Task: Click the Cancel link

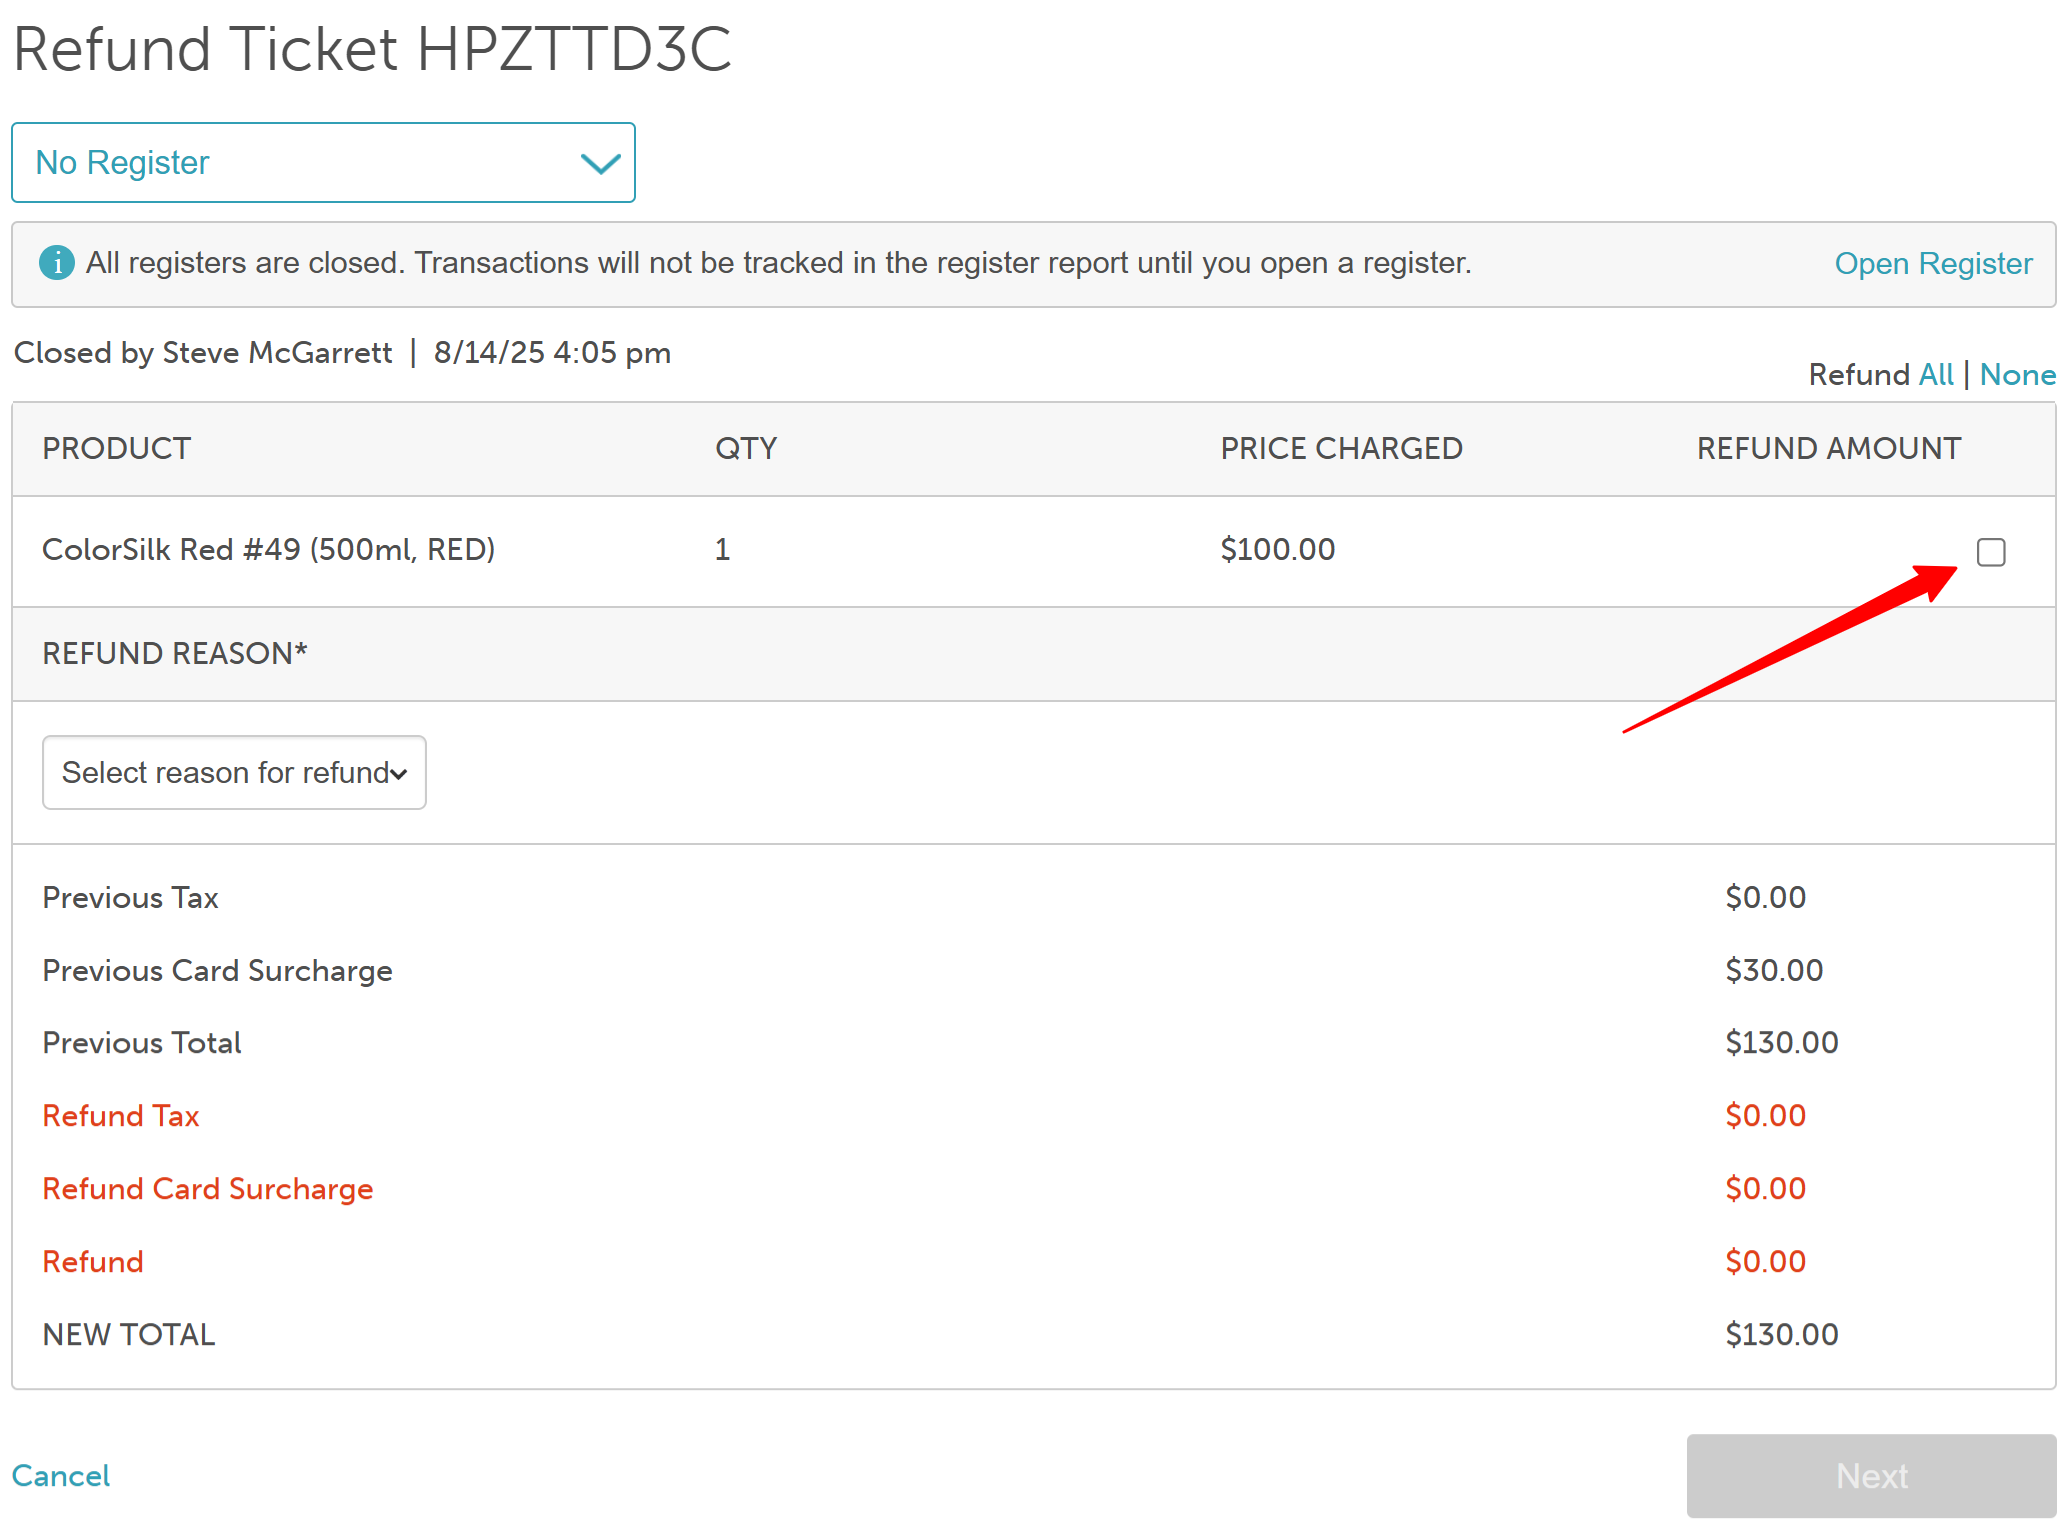Action: tap(61, 1475)
